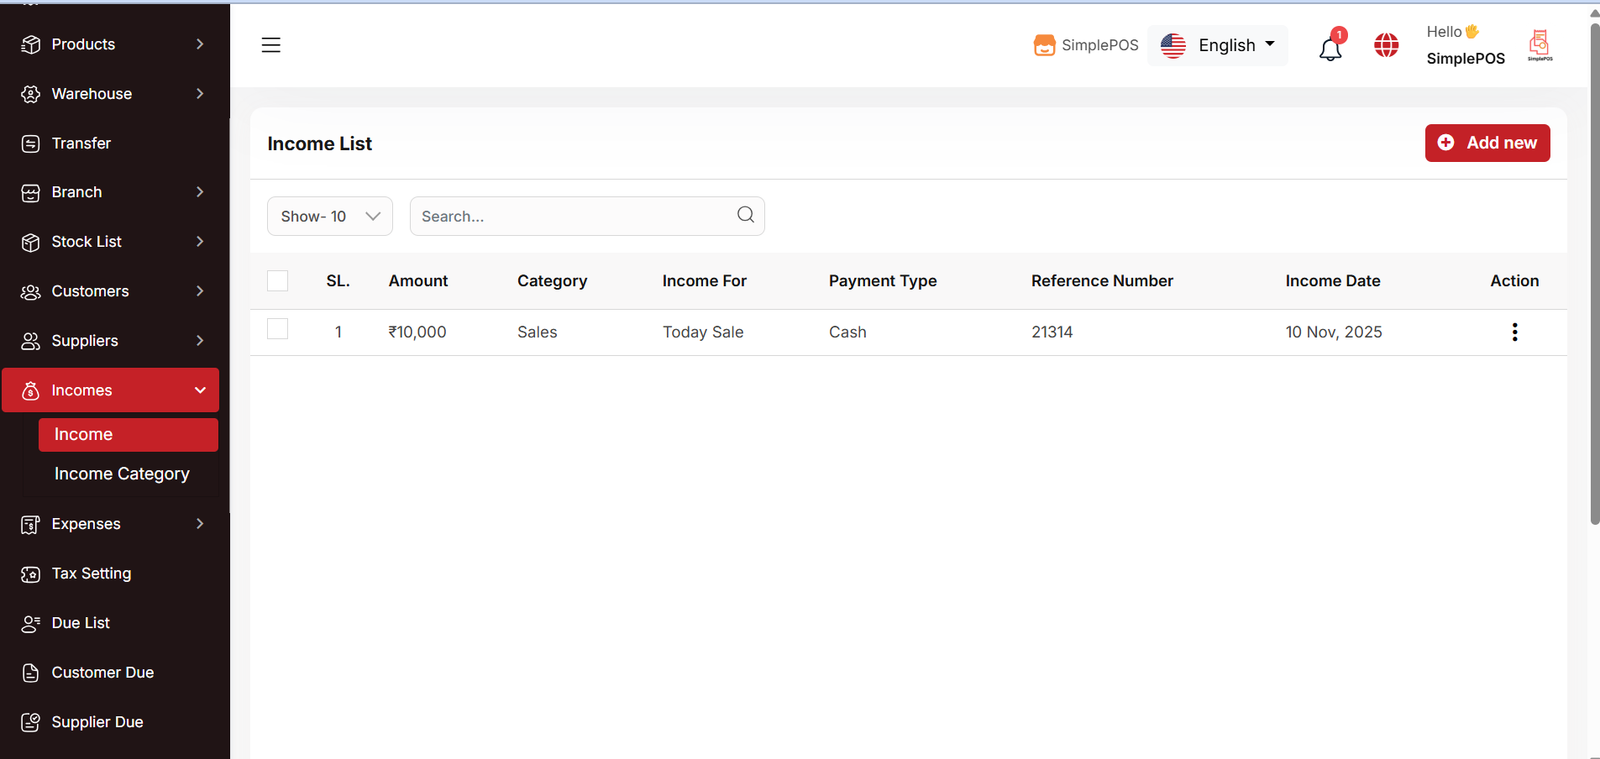Image resolution: width=1600 pixels, height=759 pixels.
Task: Open the user profile avatar
Action: pos(1539,45)
